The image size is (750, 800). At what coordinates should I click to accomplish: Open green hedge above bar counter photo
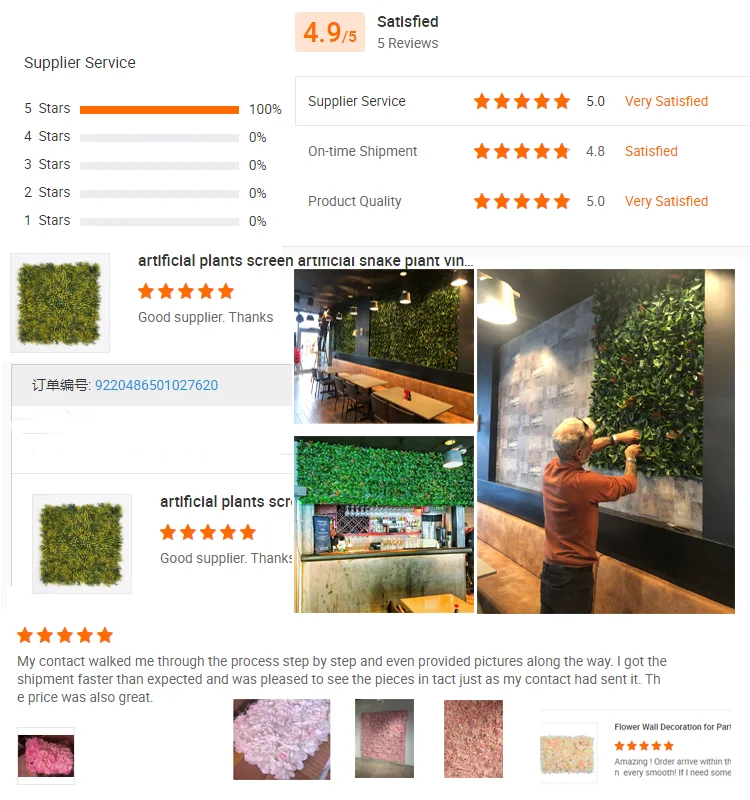(x=384, y=524)
